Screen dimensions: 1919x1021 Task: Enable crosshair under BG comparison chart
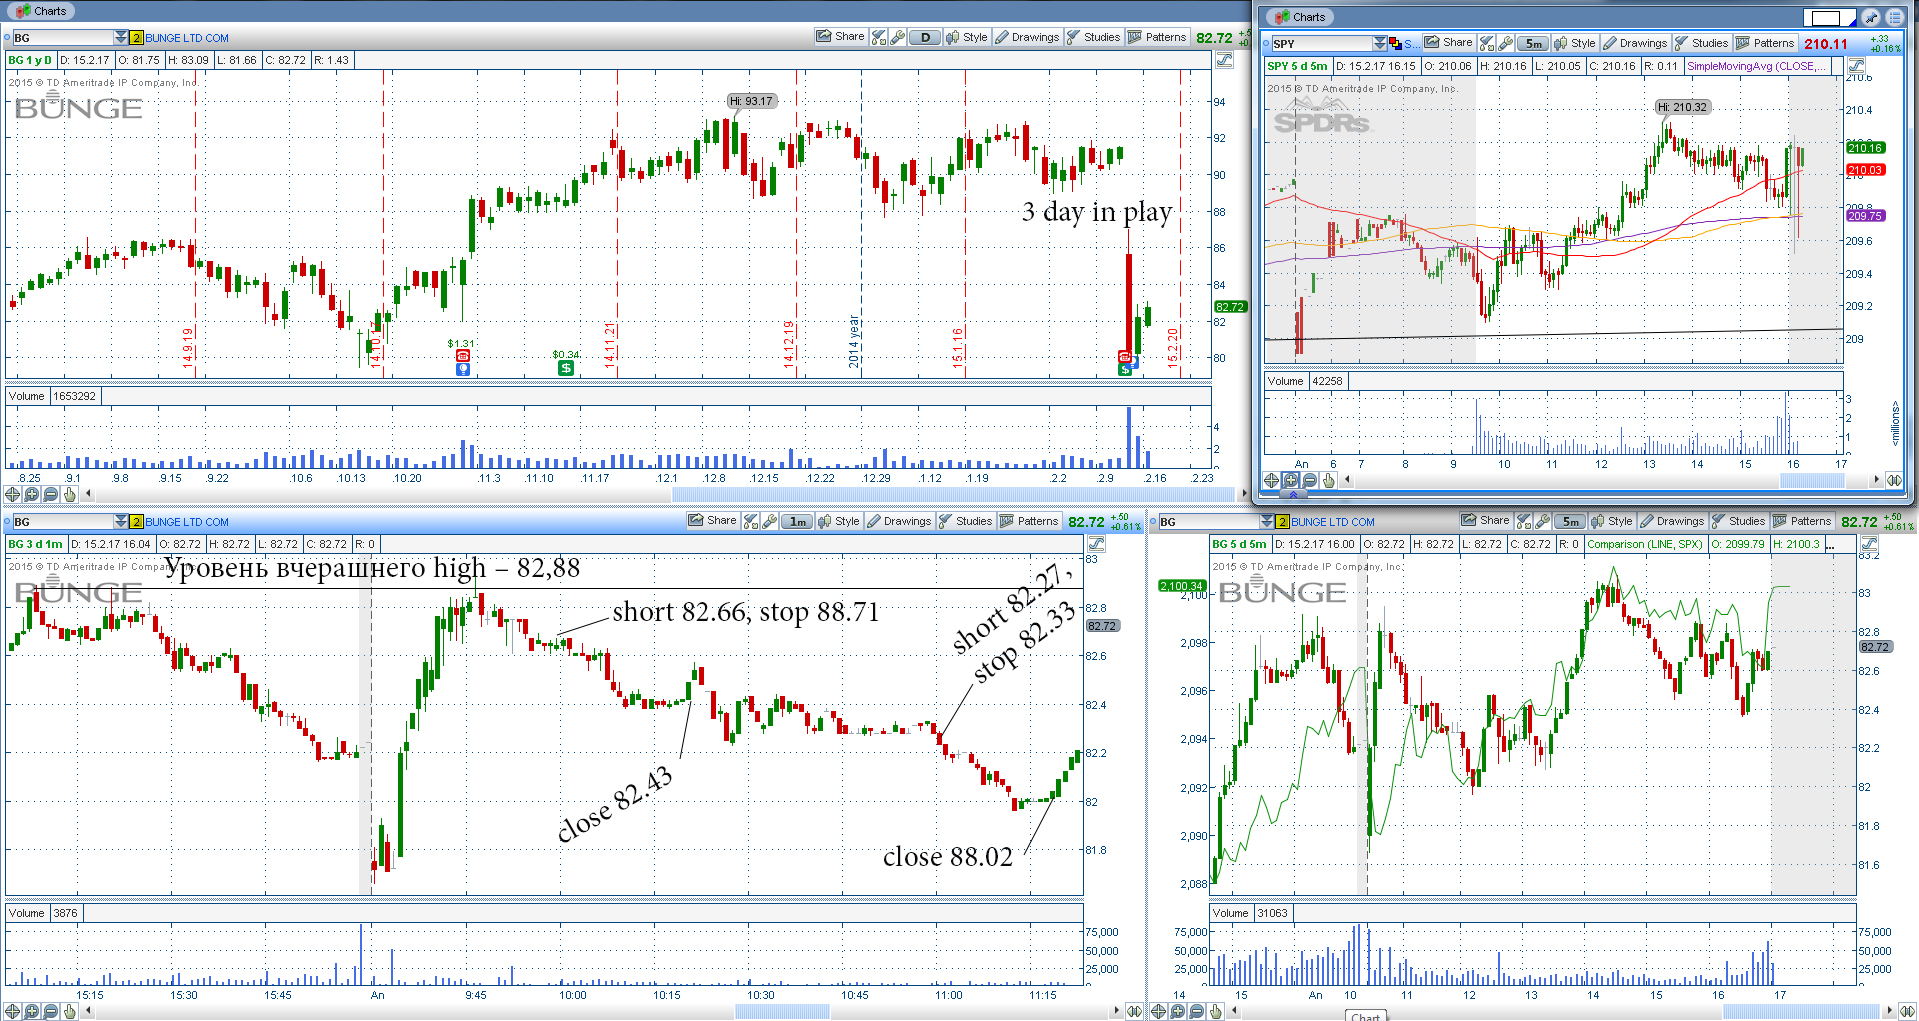pyautogui.click(x=1158, y=1011)
